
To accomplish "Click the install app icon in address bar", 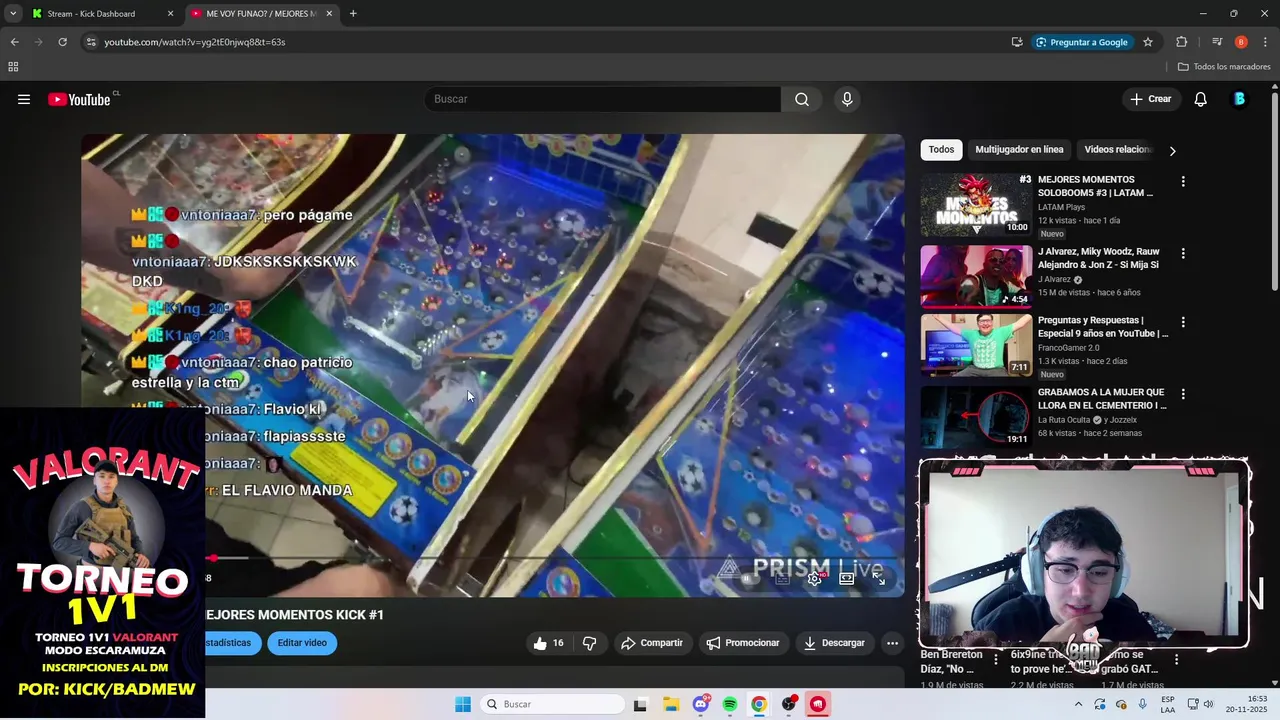I will 1017,42.
